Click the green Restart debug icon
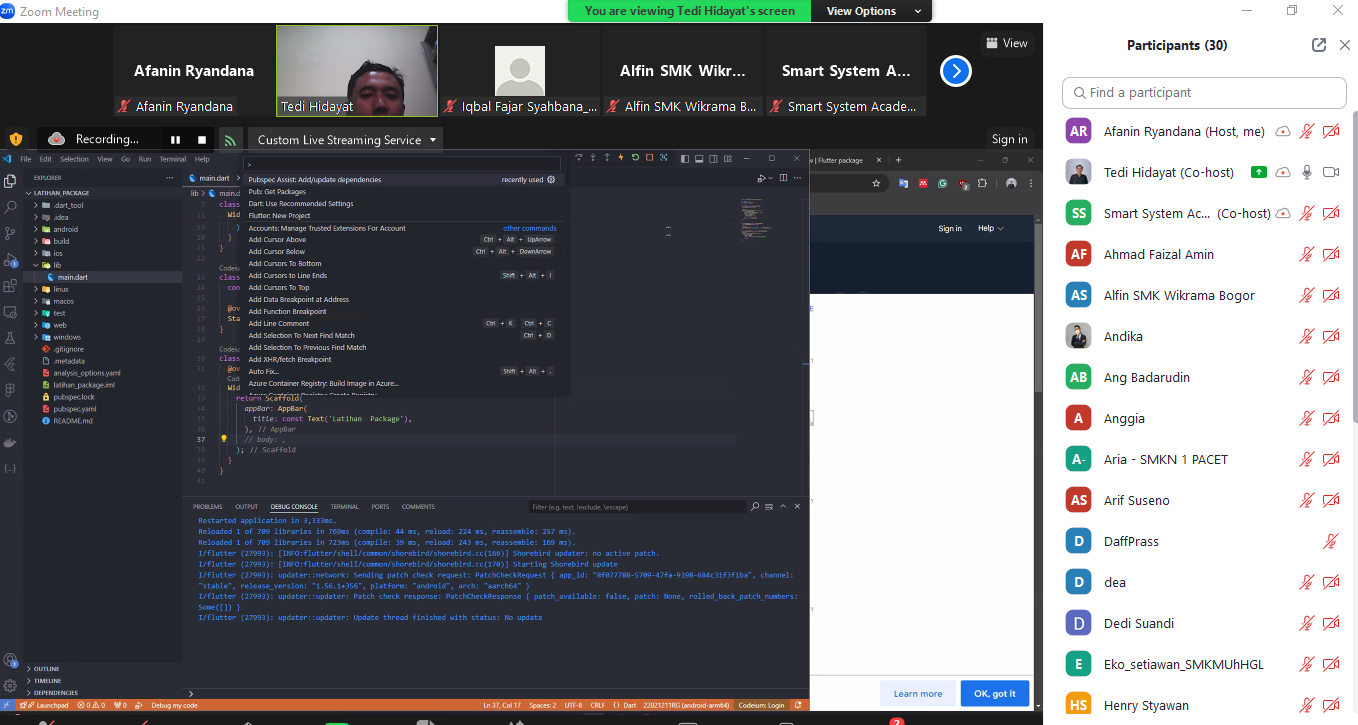 coord(635,157)
